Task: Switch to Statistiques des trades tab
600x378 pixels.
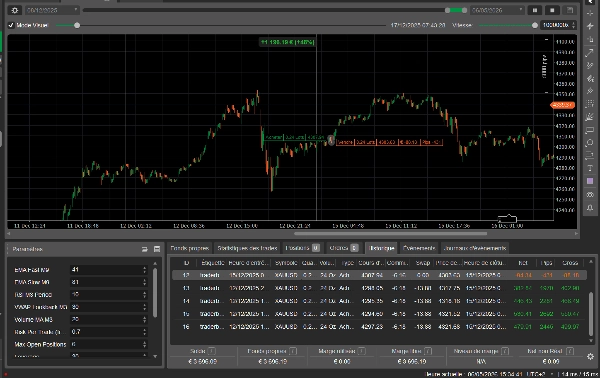Action: click(247, 248)
